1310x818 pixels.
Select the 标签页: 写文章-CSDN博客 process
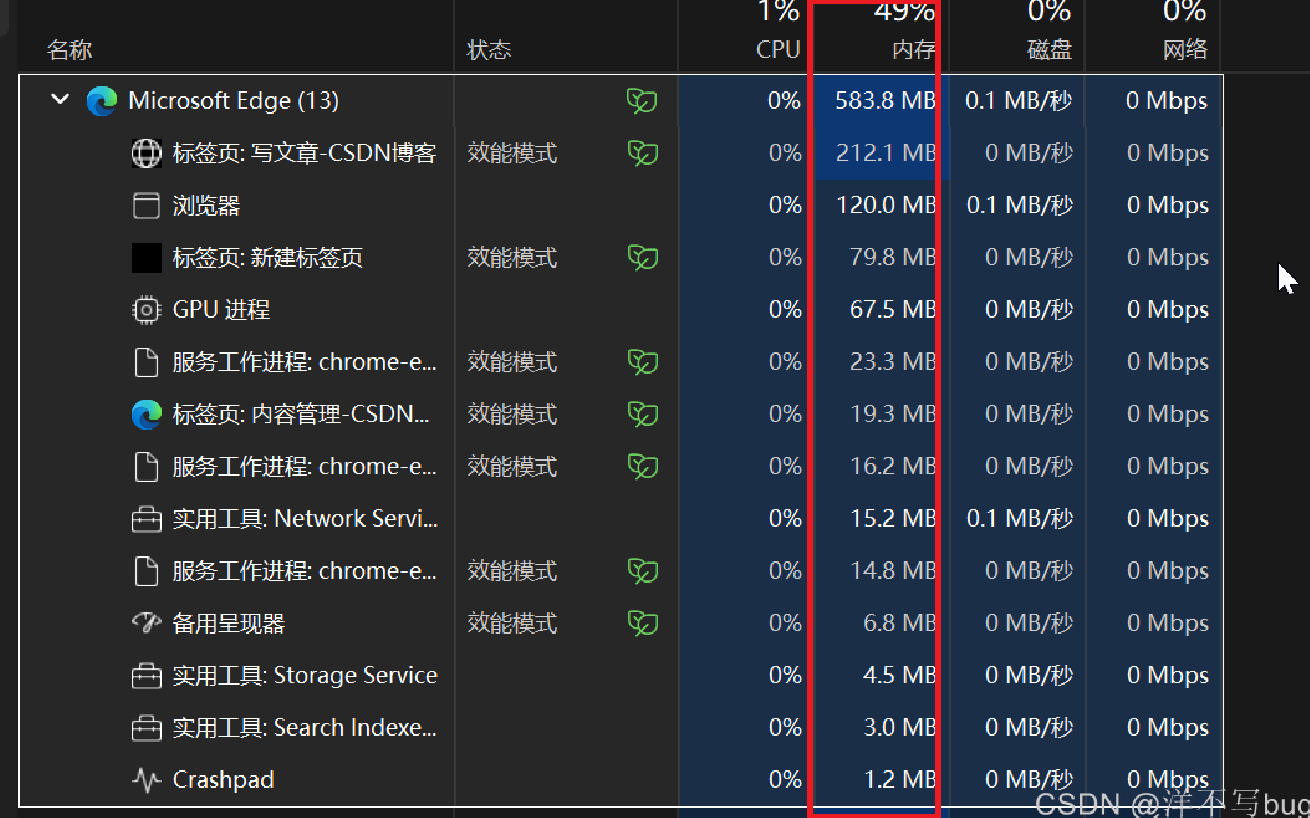click(x=304, y=153)
